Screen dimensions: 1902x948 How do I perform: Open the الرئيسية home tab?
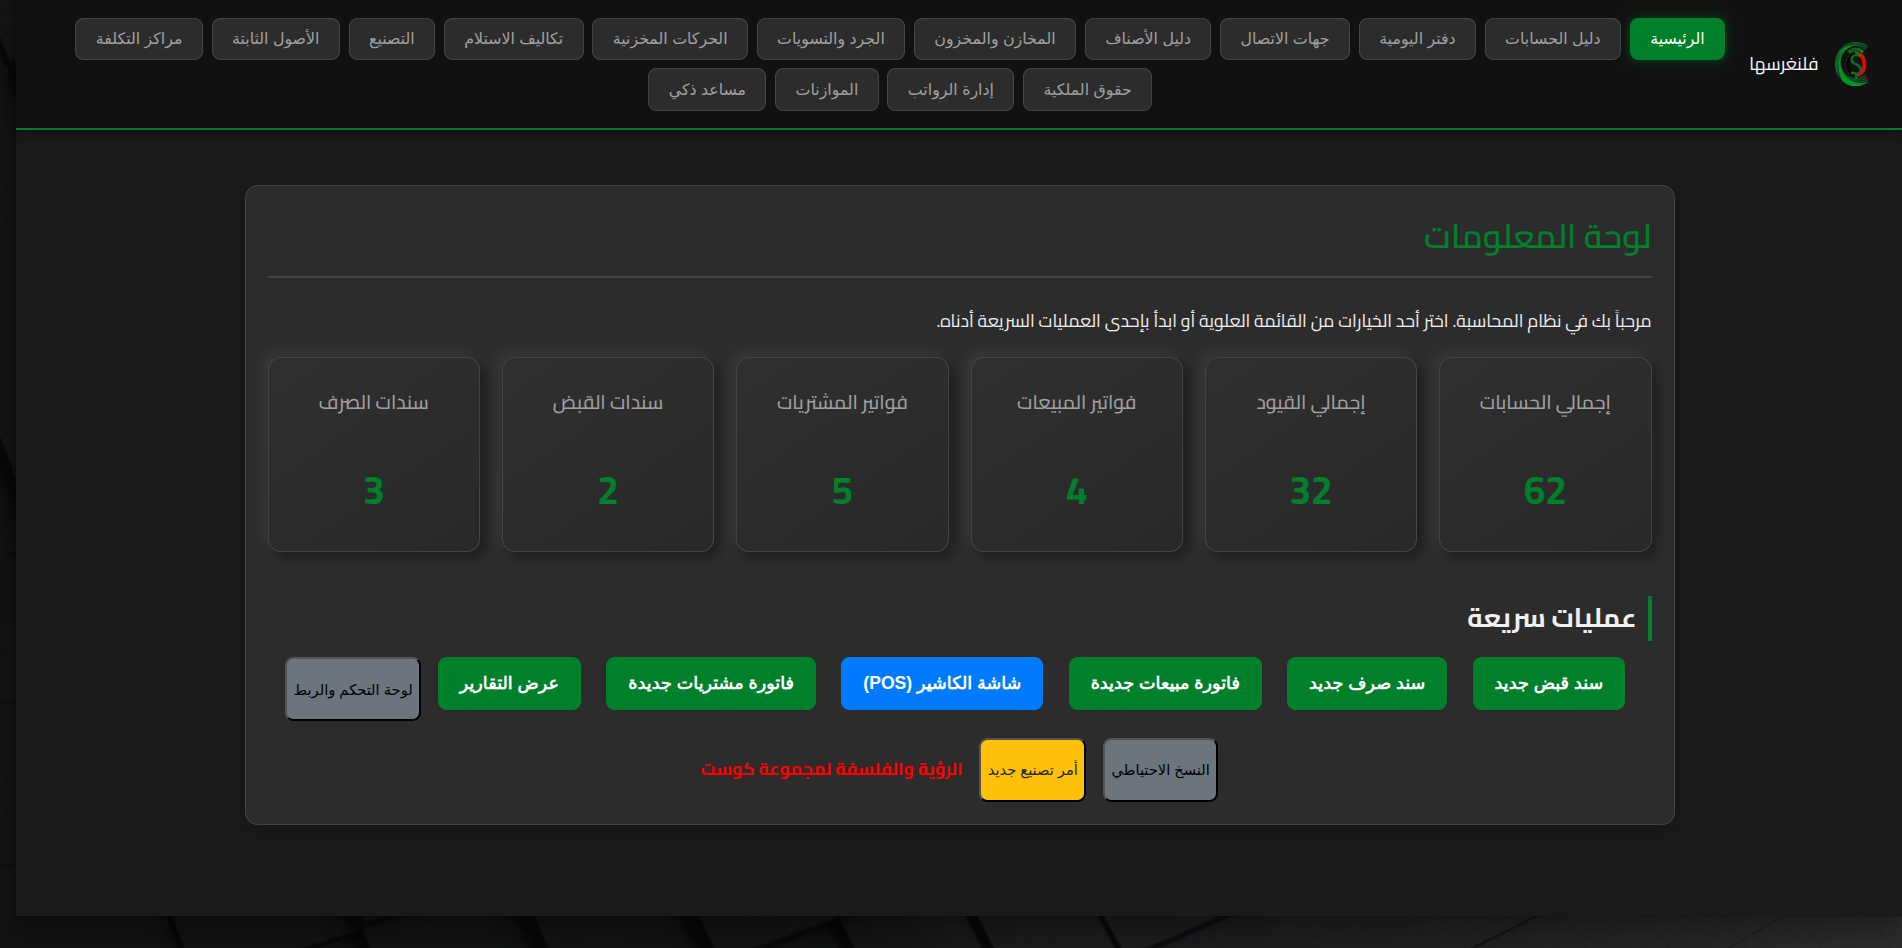[x=1676, y=39]
